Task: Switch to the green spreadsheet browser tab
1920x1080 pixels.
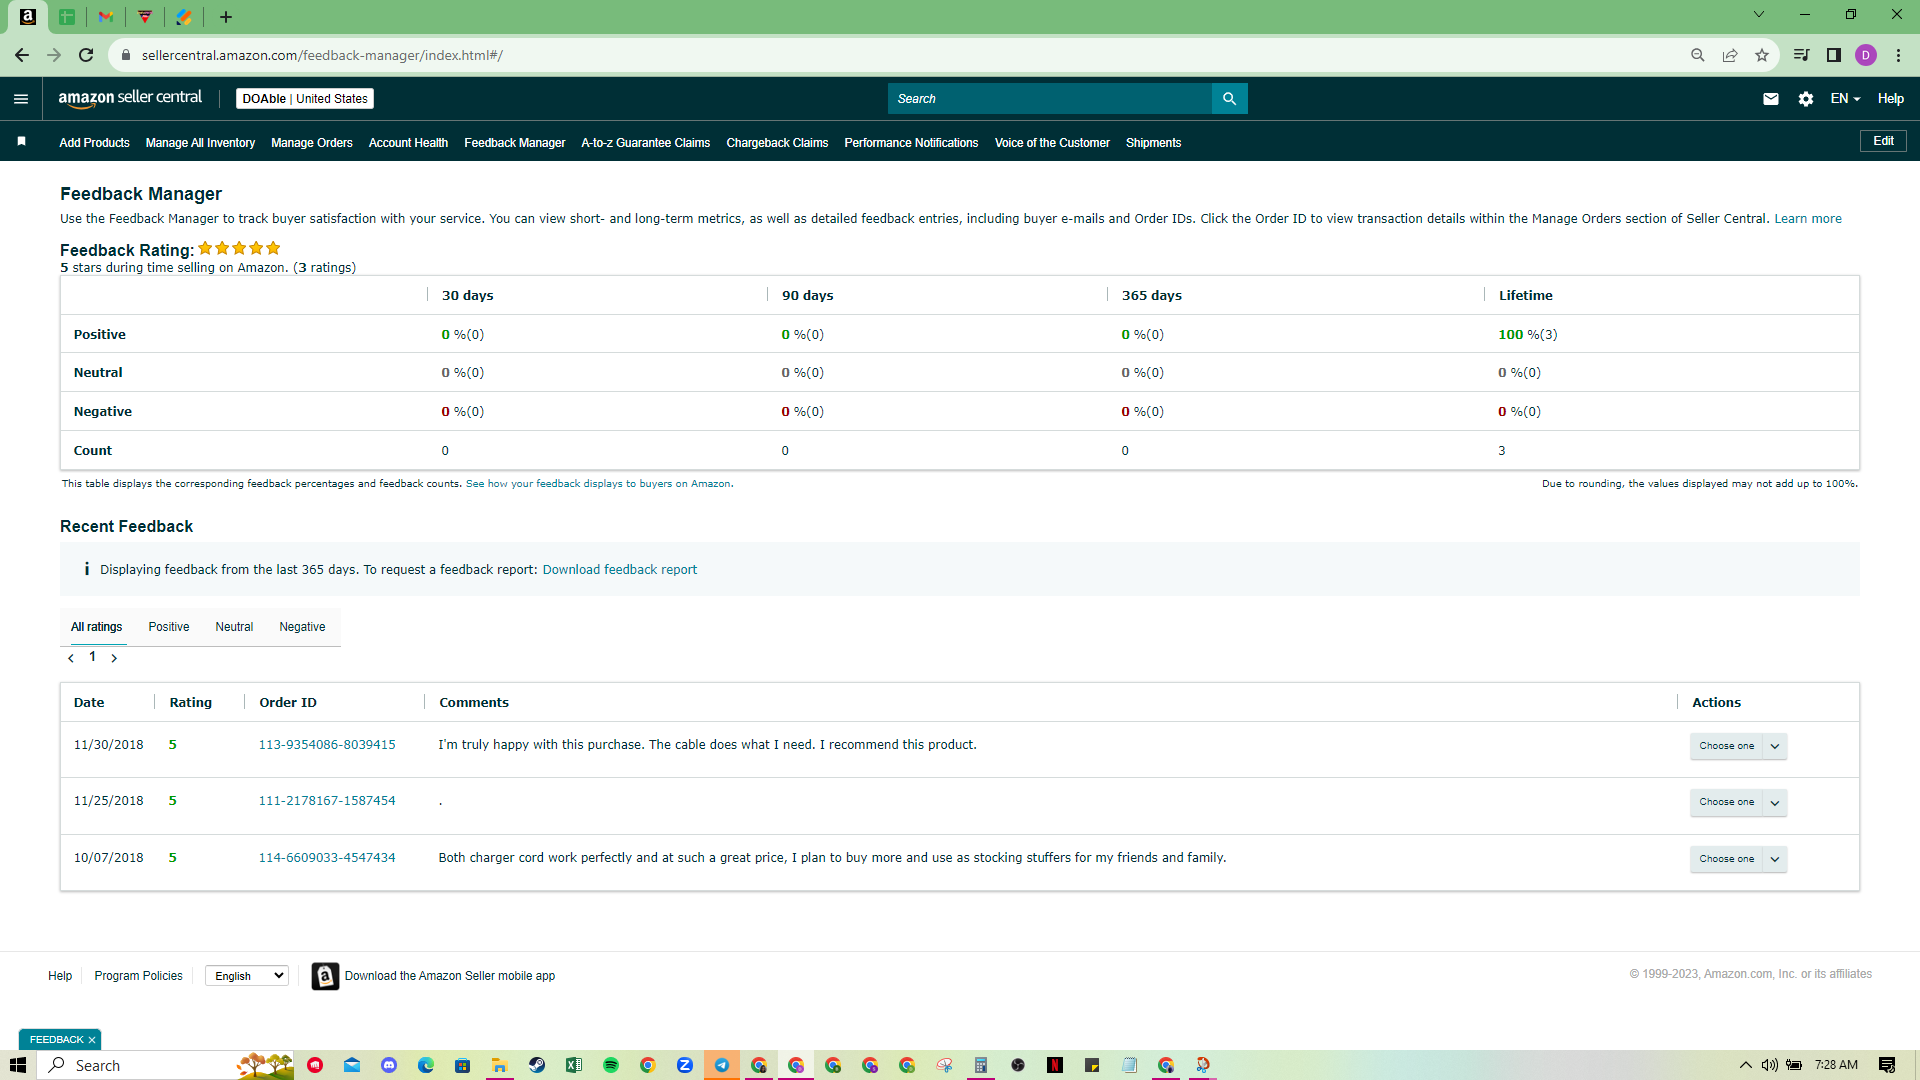Action: click(x=67, y=17)
